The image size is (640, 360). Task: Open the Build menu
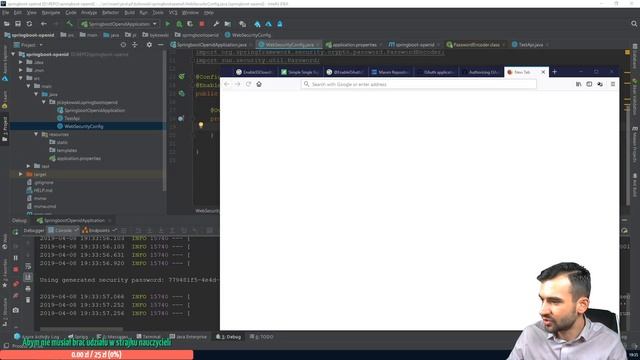coord(129,13)
